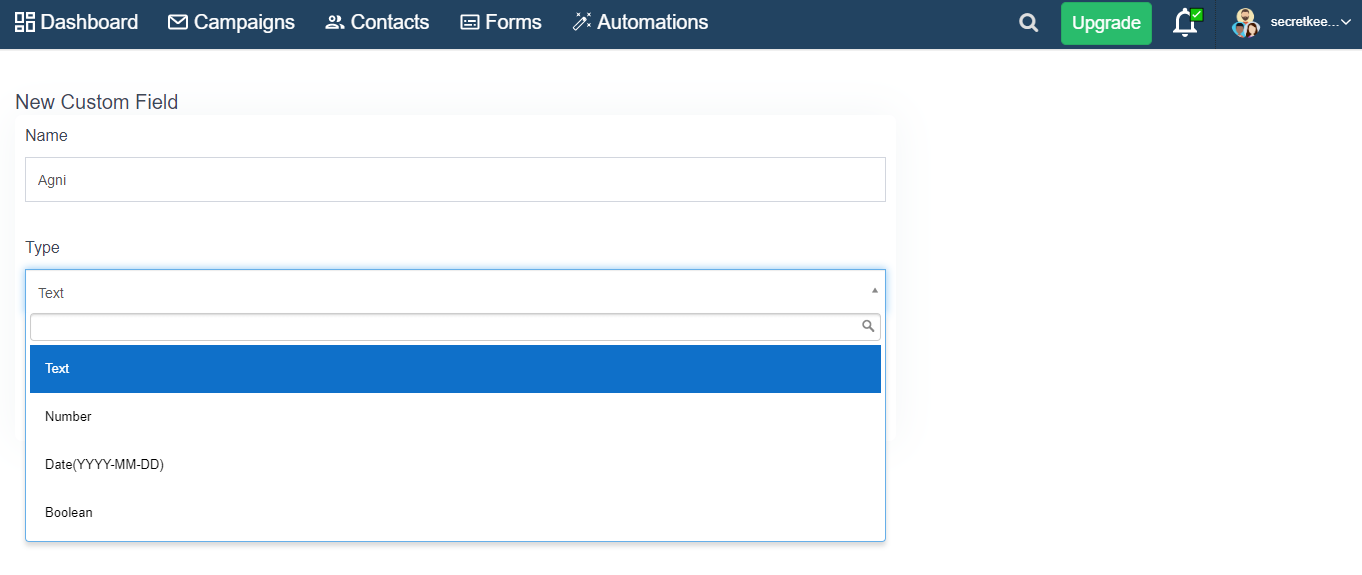Click the Forms icon in navbar
Image resolution: width=1362 pixels, height=575 pixels.
tap(470, 22)
